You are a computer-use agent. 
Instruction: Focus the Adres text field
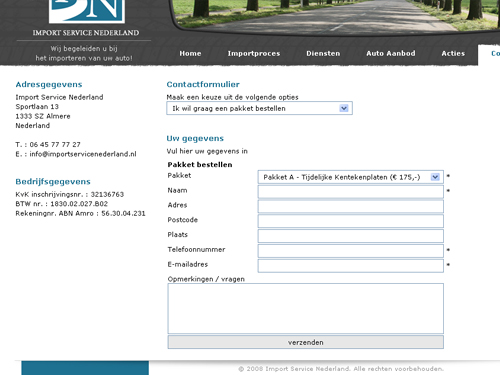(351, 206)
